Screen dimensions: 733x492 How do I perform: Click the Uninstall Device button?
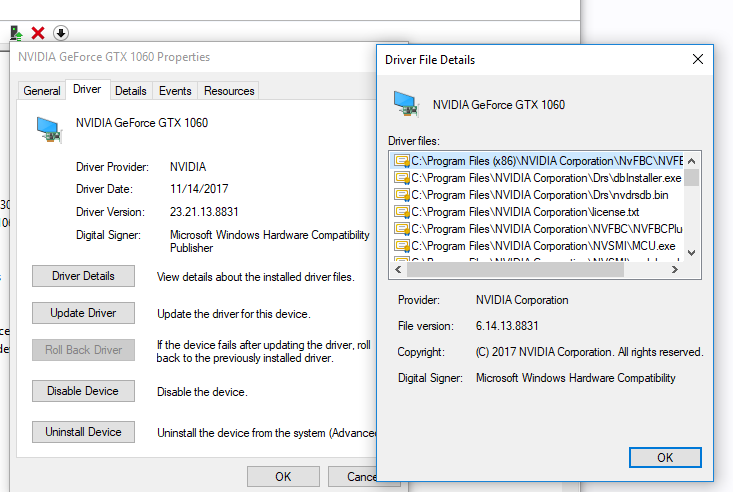[83, 432]
